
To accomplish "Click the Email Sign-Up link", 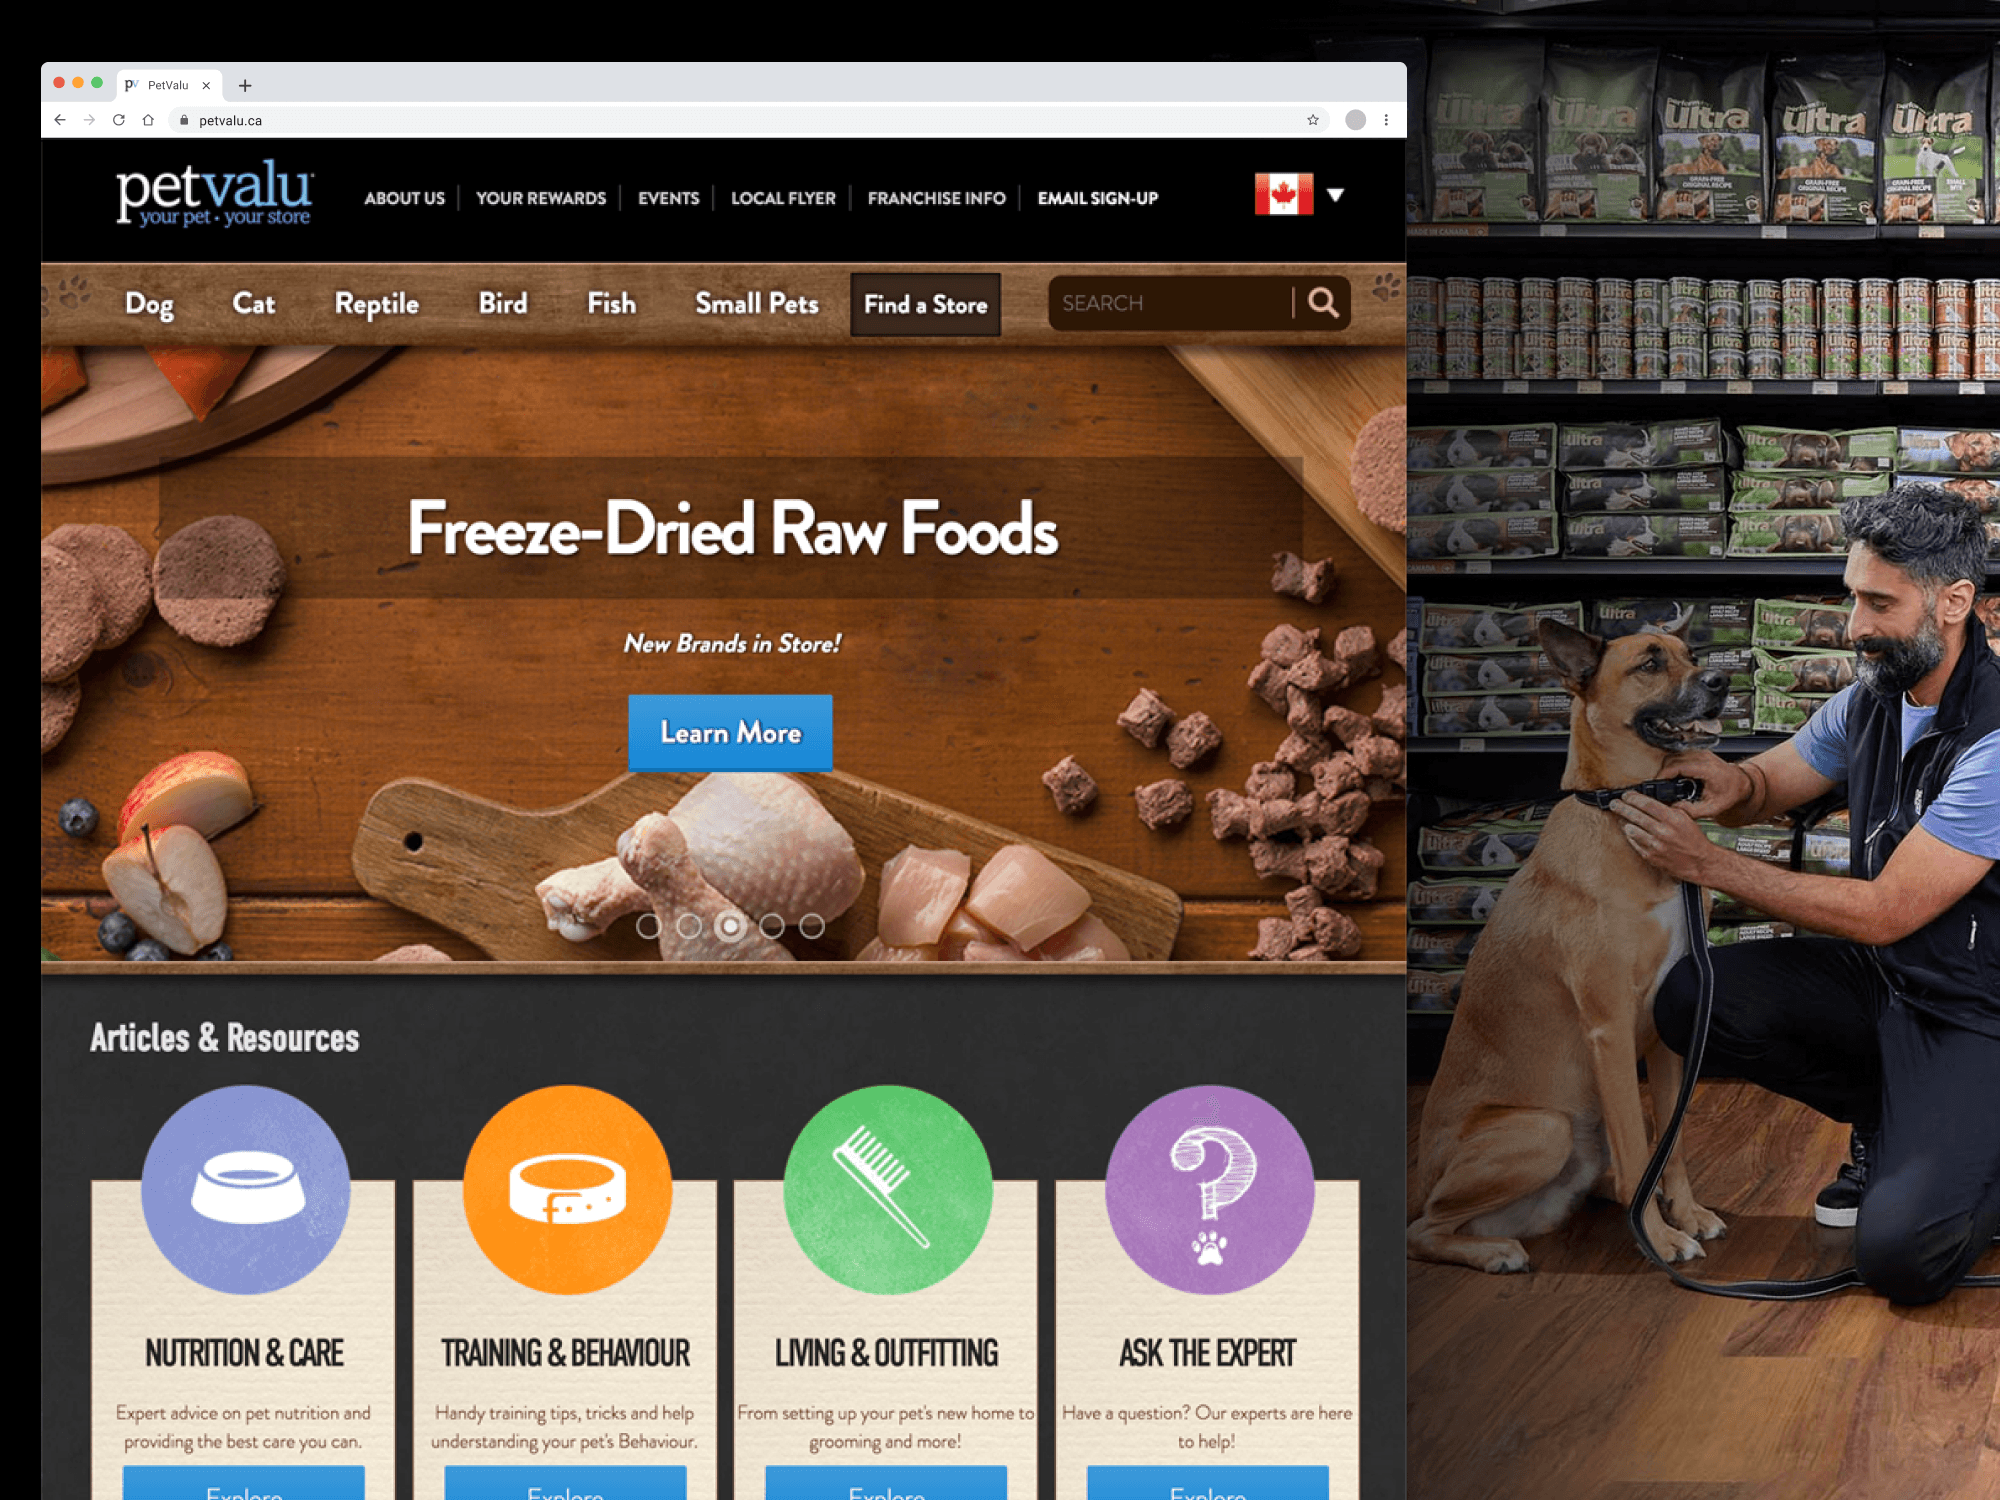I will point(1098,195).
